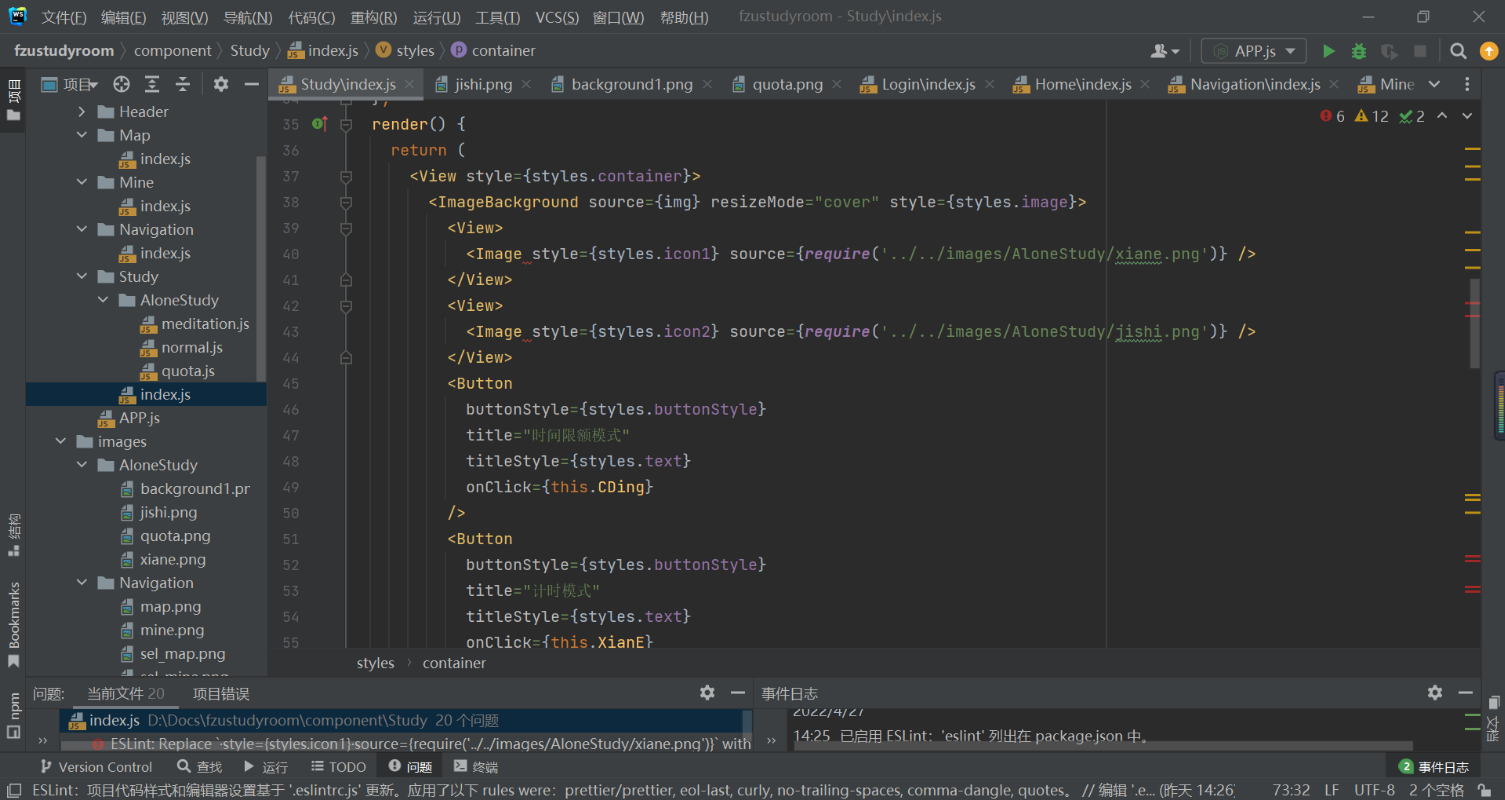
Task: Click the project tree scrollbar
Action: coord(262,267)
